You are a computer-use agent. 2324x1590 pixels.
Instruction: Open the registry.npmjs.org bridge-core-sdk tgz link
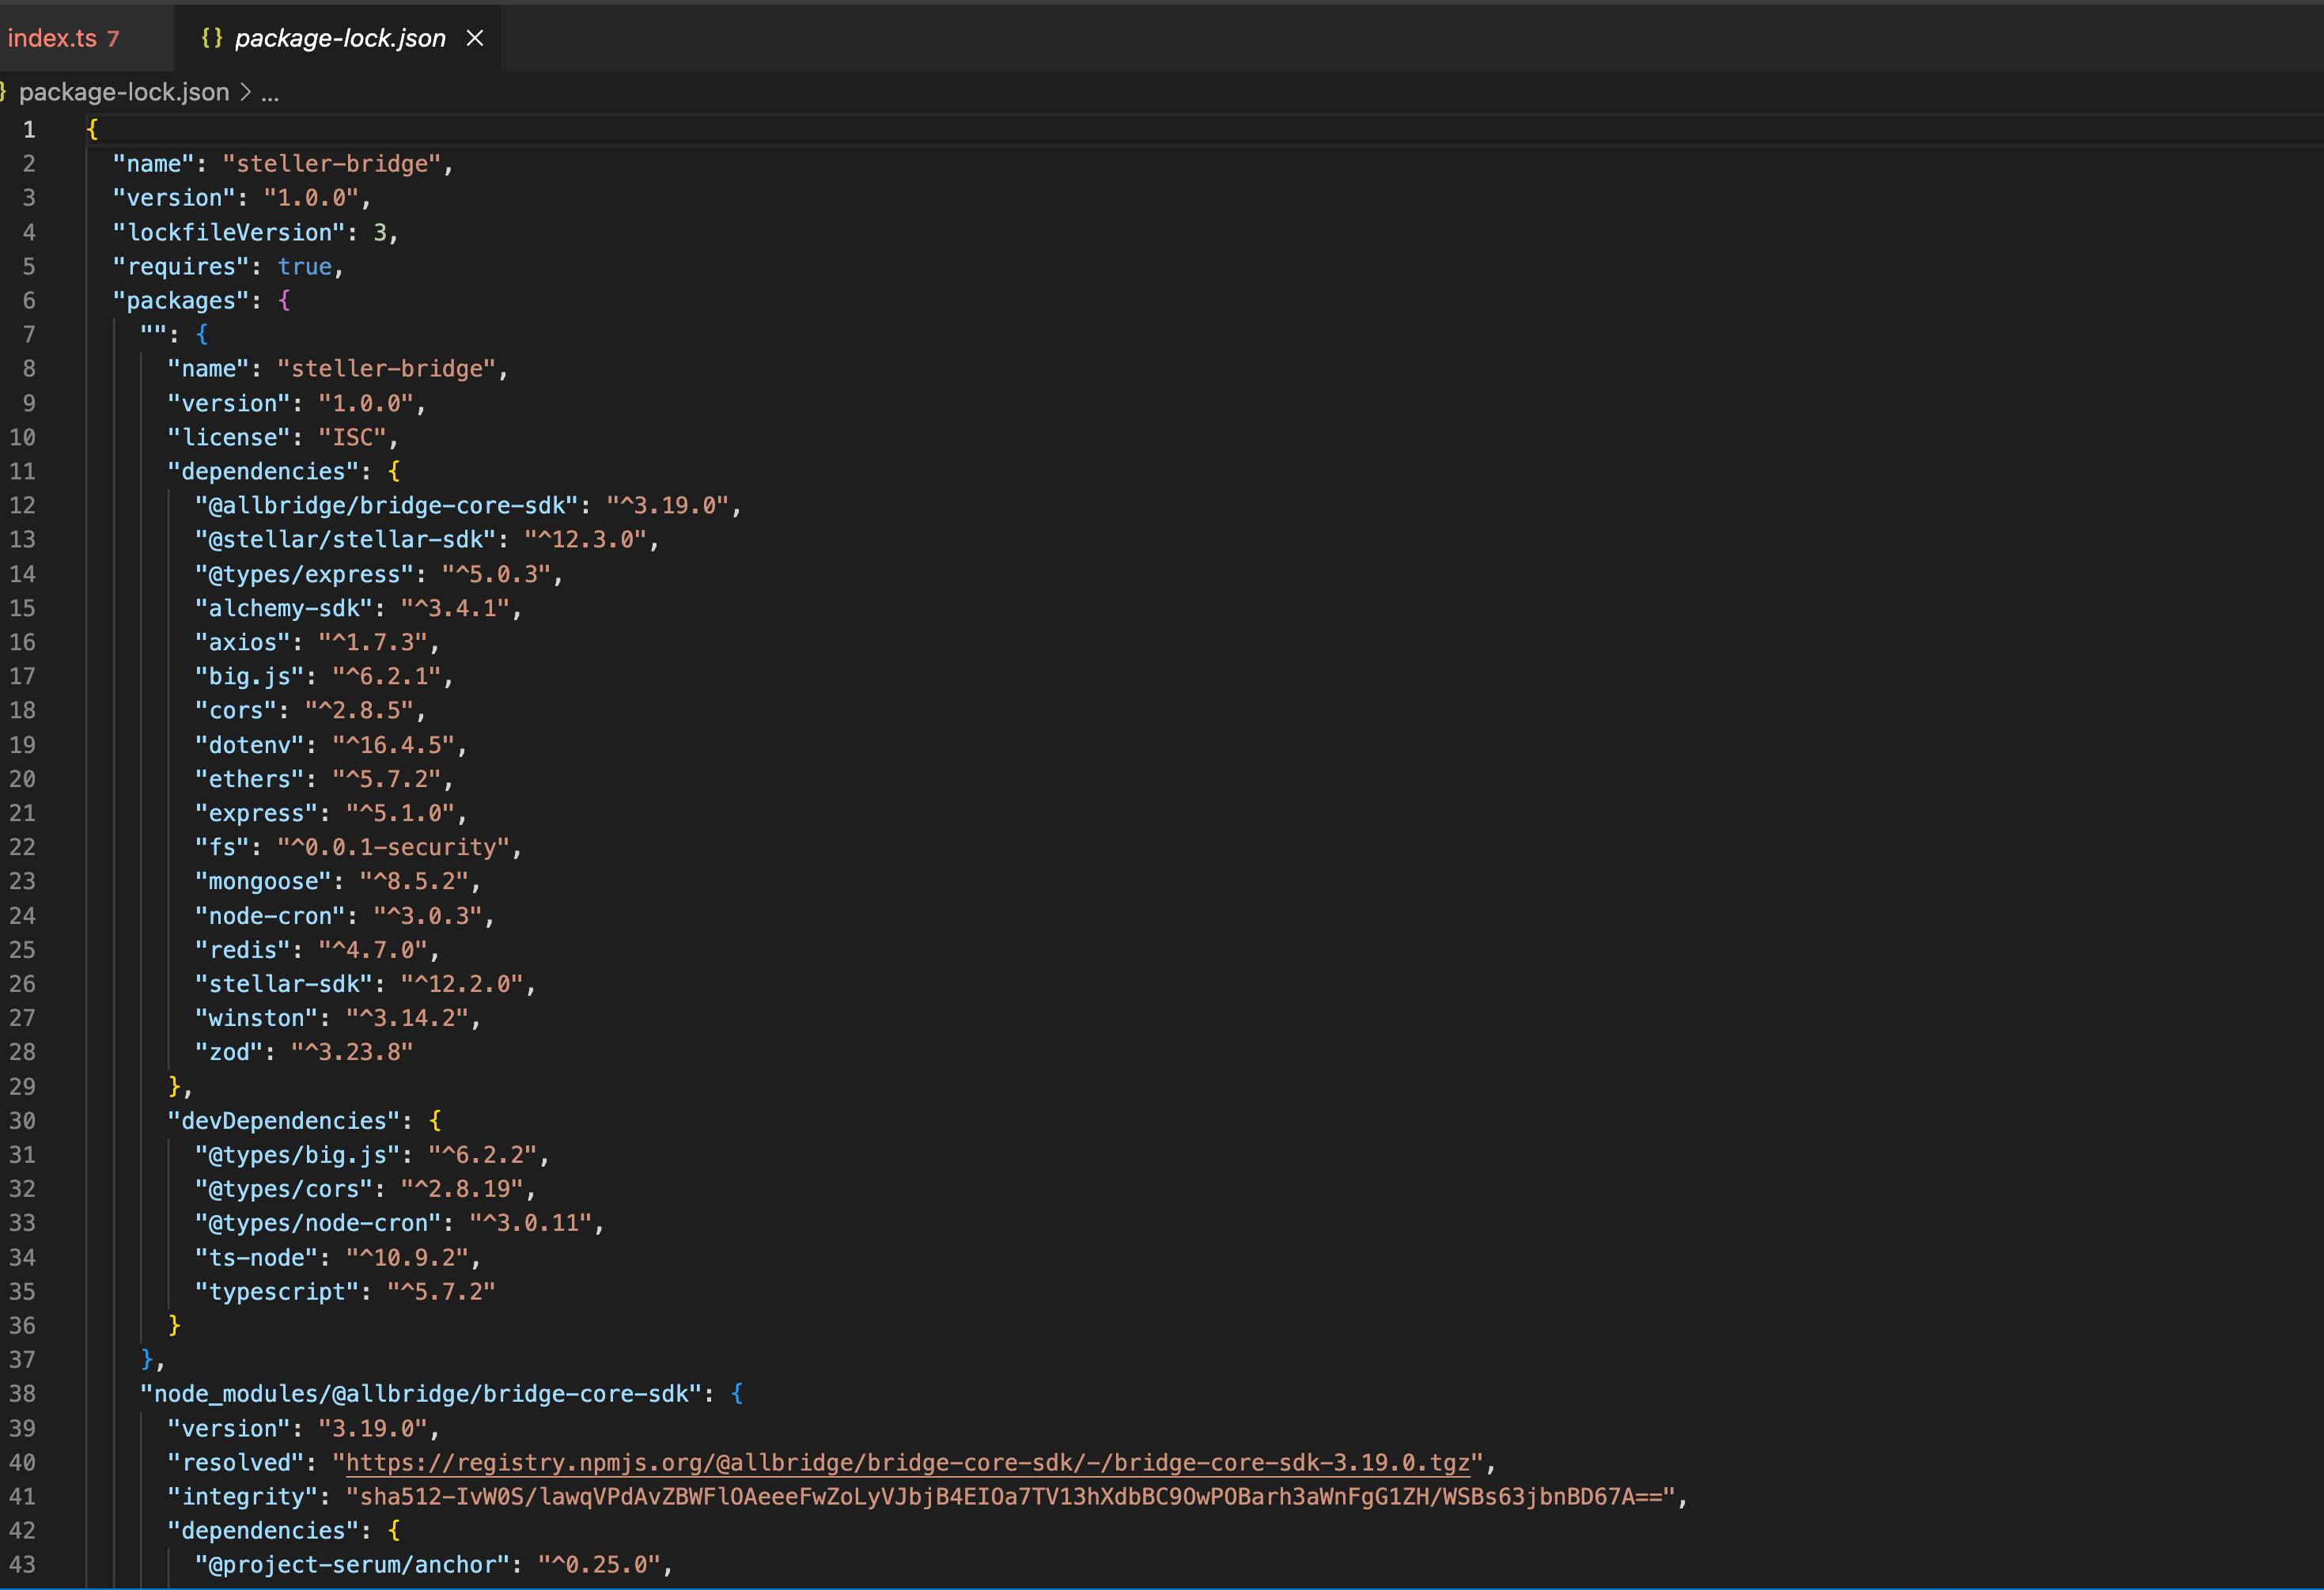click(908, 1463)
